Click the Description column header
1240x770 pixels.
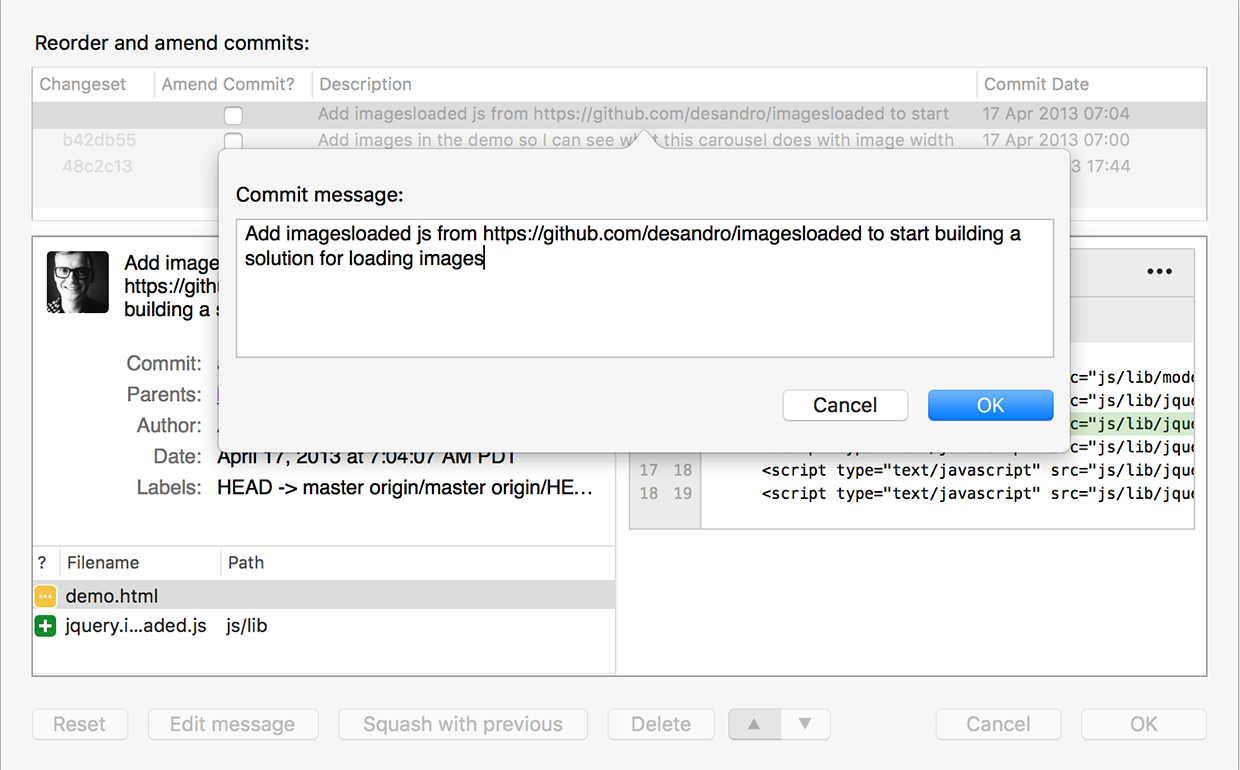point(365,84)
